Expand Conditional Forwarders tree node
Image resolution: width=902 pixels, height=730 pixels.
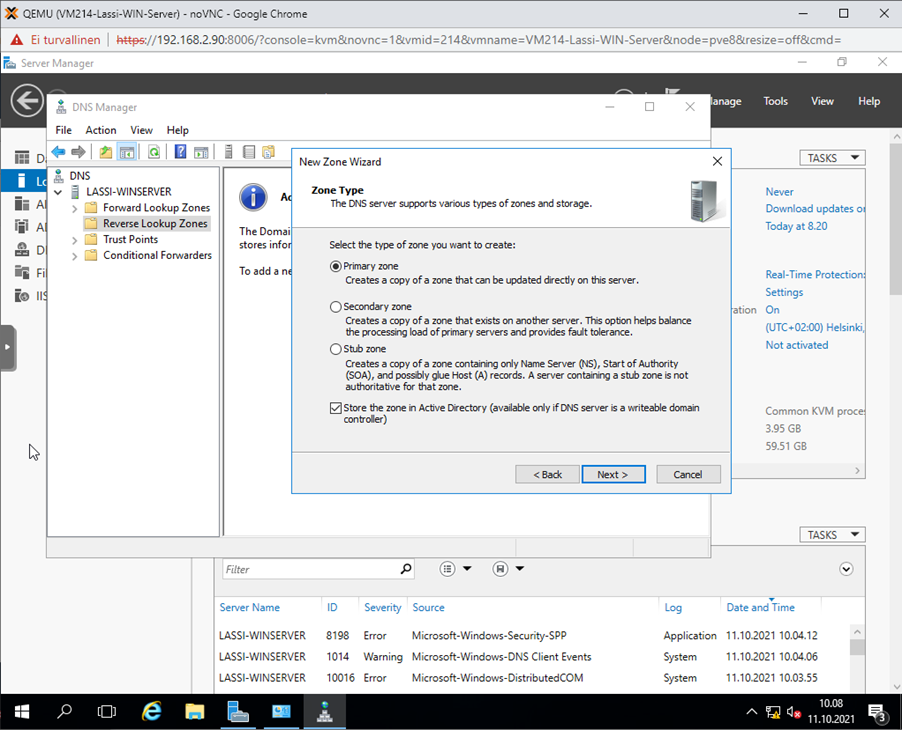click(x=74, y=256)
